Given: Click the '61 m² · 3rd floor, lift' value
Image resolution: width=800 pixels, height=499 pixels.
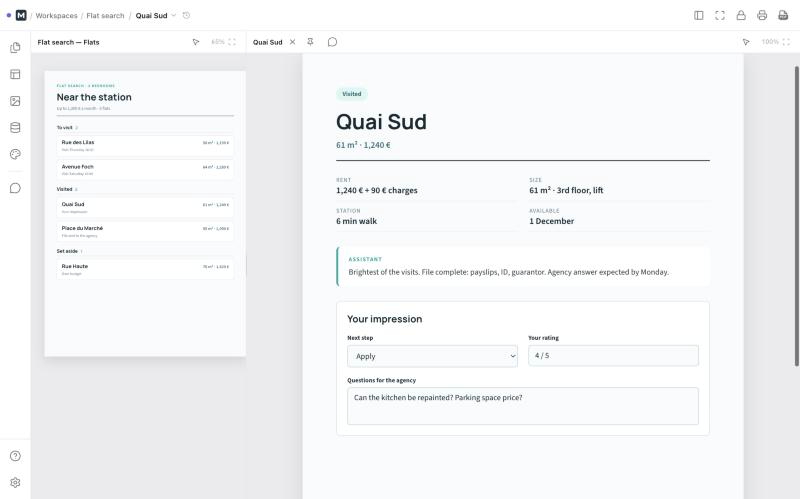Looking at the screenshot, I should coord(566,190).
